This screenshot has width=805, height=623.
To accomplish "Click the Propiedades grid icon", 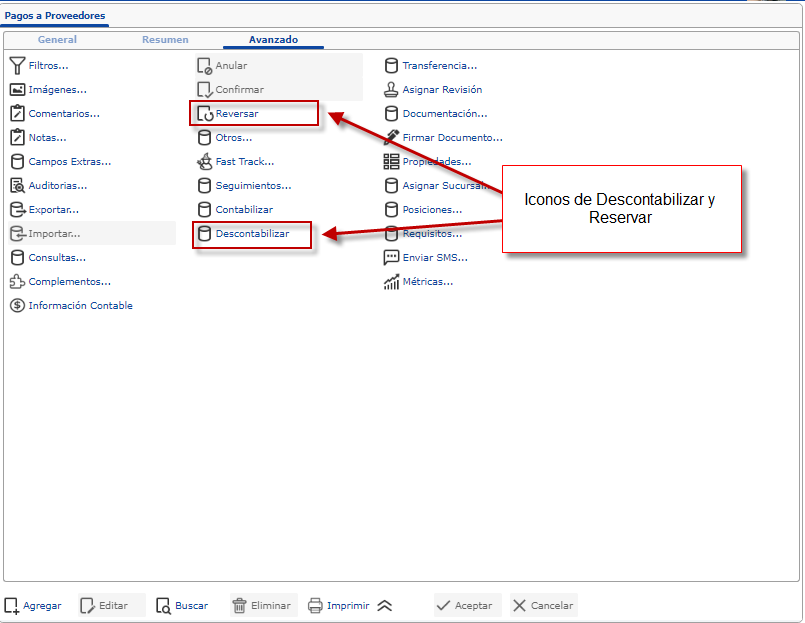I will [x=391, y=162].
